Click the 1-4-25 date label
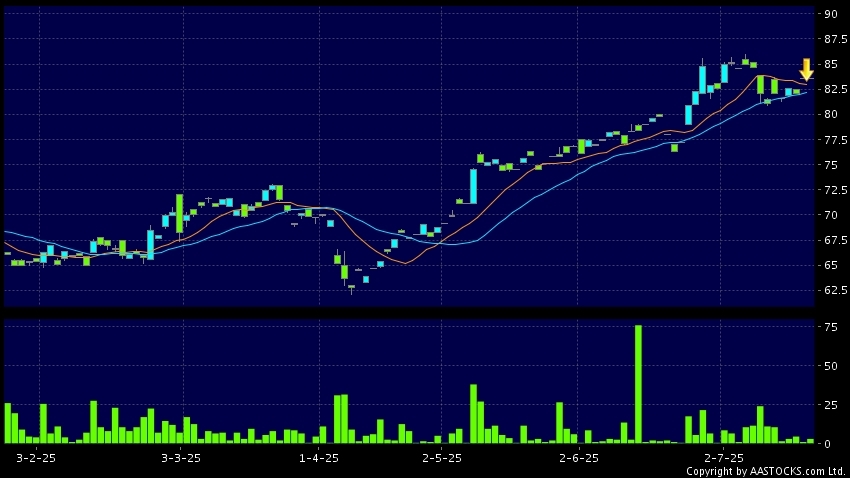This screenshot has width=850, height=478. 319,458
